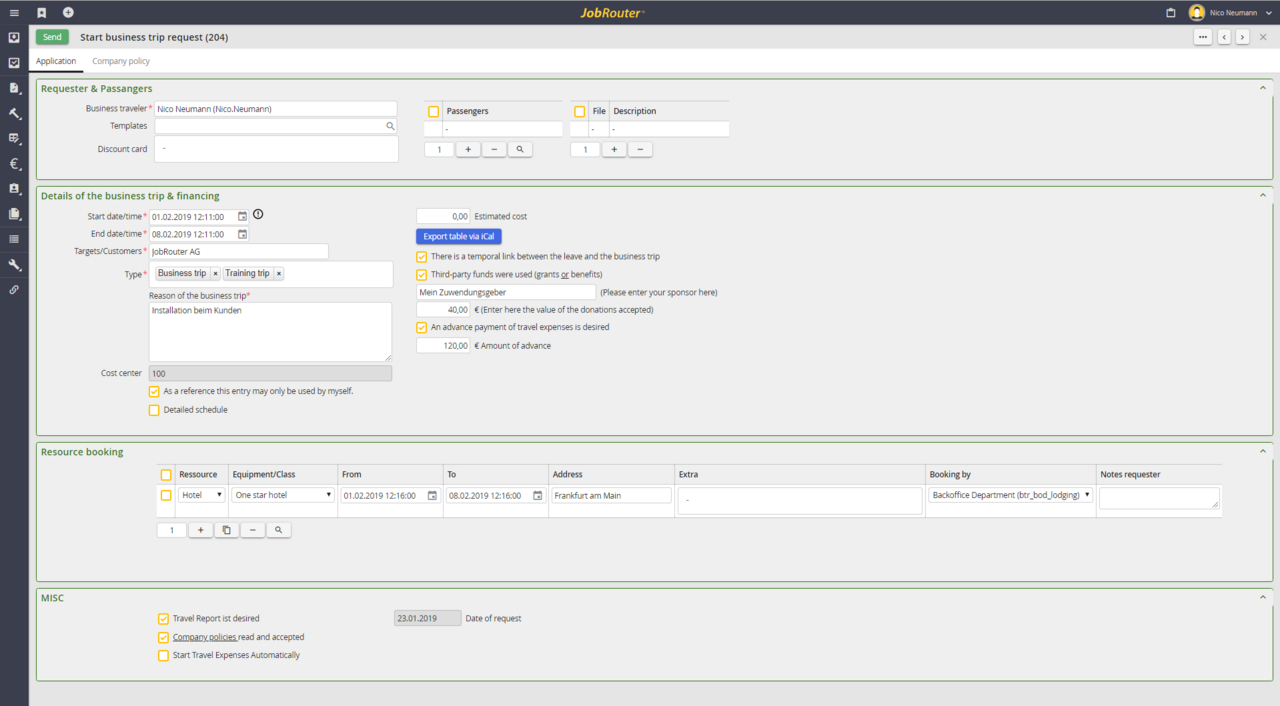Click the clipboard icon near the user name

(x=1171, y=13)
